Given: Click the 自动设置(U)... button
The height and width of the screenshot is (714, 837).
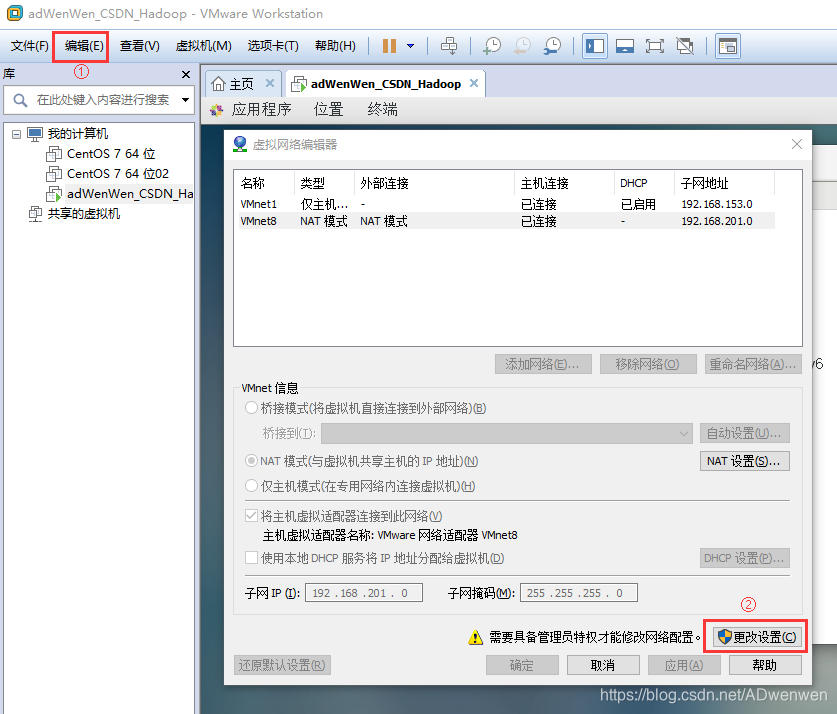Looking at the screenshot, I should point(745,433).
